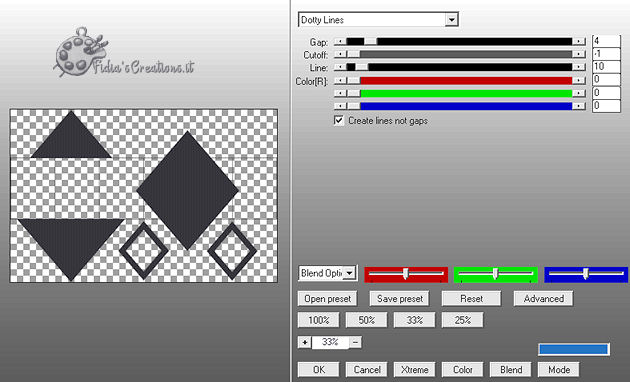Confirm the filter with OK
This screenshot has width=630, height=382.
[x=319, y=370]
